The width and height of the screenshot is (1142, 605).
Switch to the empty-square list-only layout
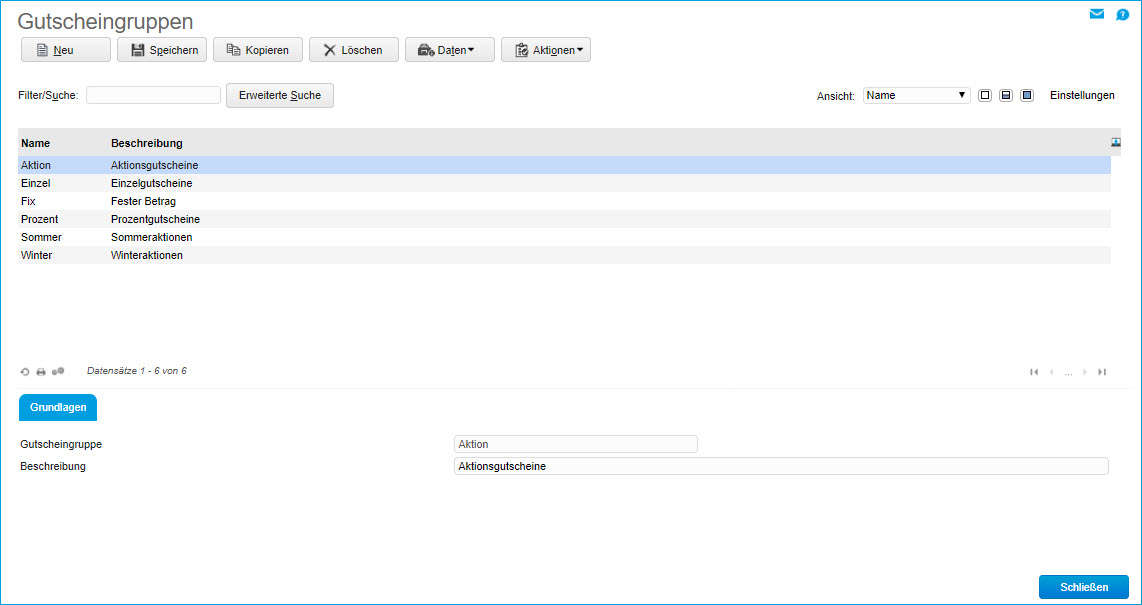click(x=985, y=96)
